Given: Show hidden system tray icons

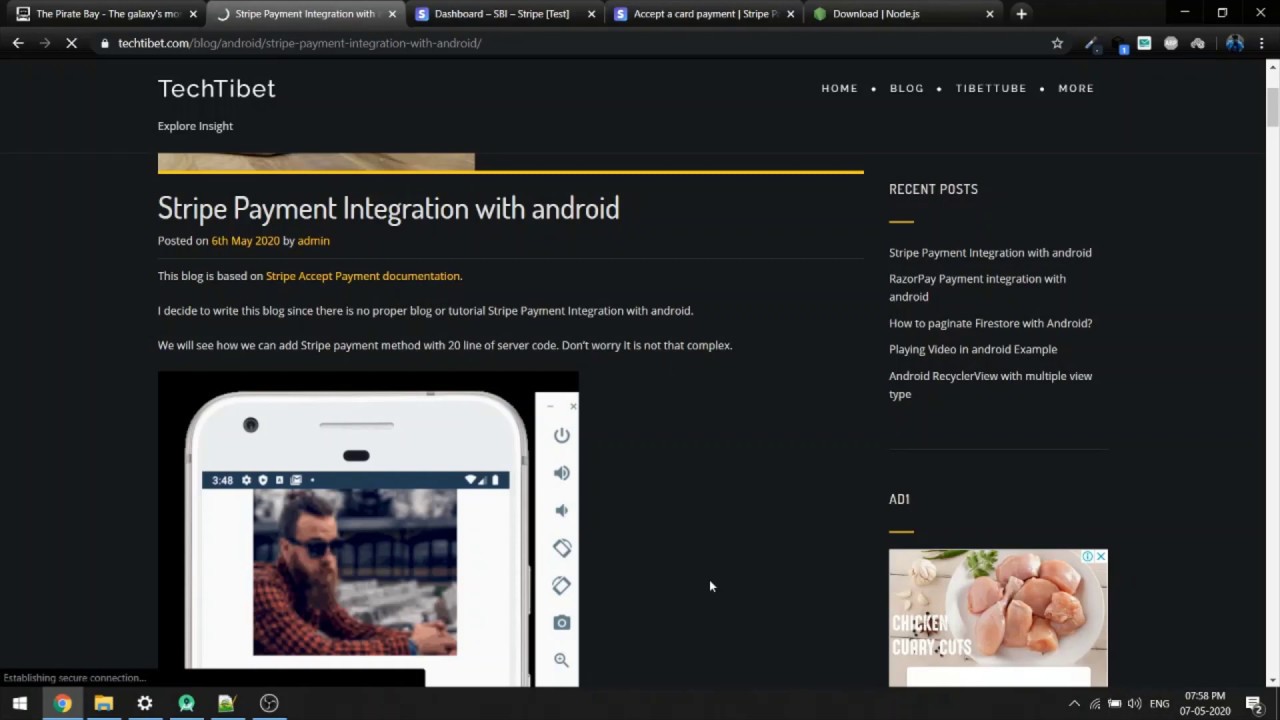Looking at the screenshot, I should point(1075,704).
